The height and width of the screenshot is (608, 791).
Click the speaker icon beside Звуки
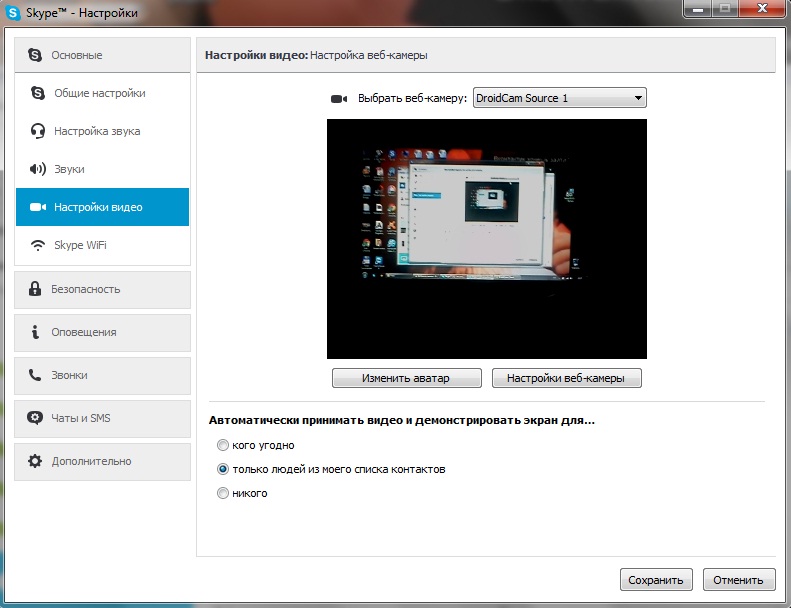click(x=38, y=169)
